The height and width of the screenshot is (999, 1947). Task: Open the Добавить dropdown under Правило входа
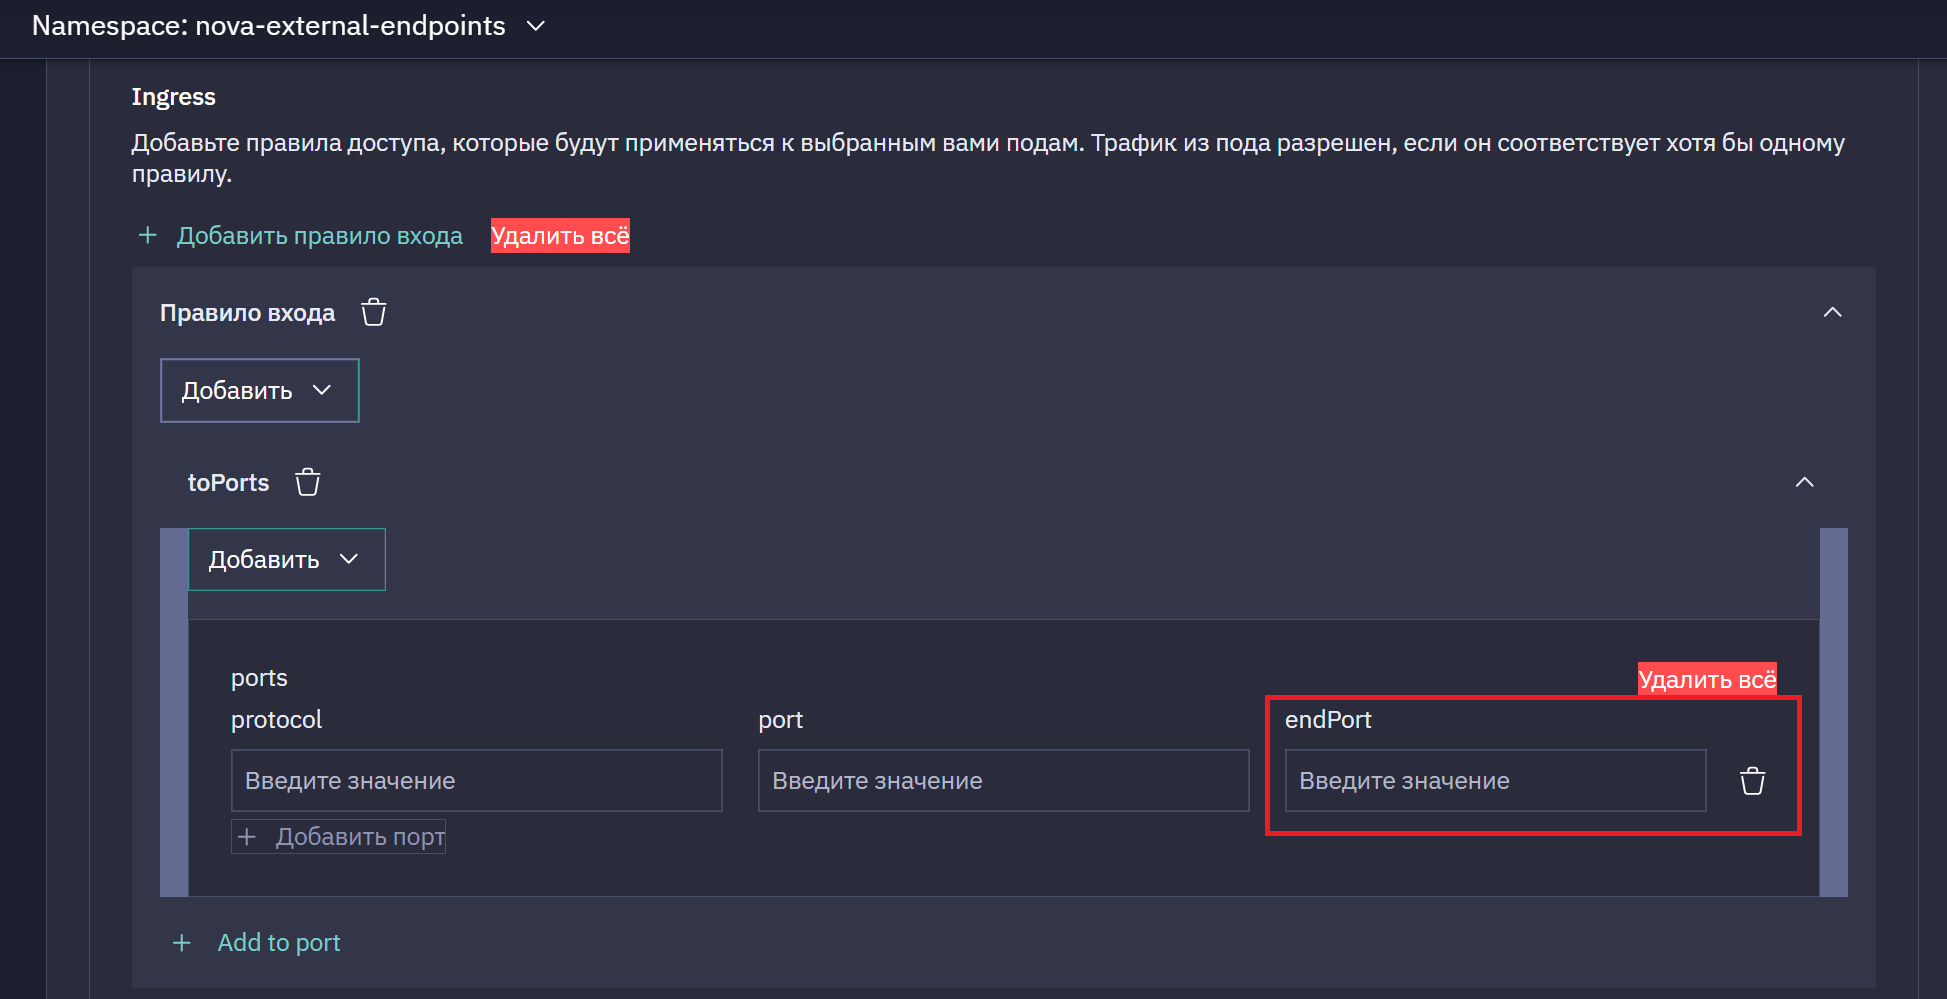260,390
